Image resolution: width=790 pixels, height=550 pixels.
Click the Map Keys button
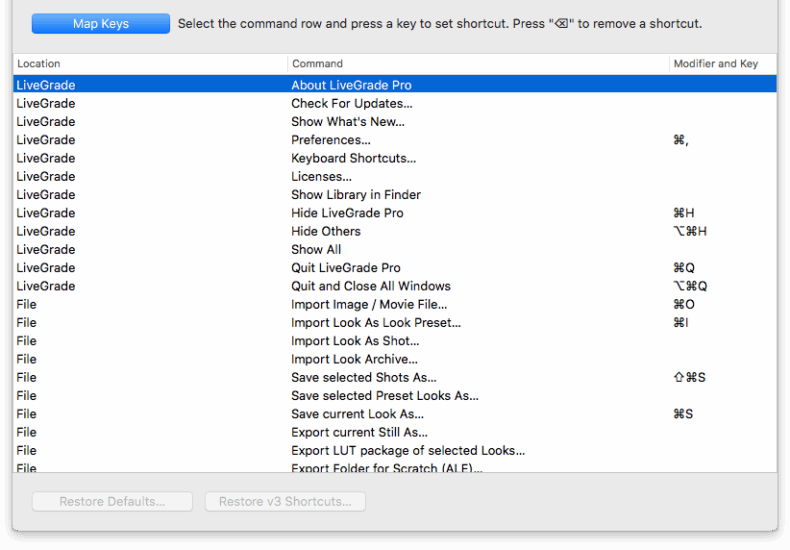100,24
